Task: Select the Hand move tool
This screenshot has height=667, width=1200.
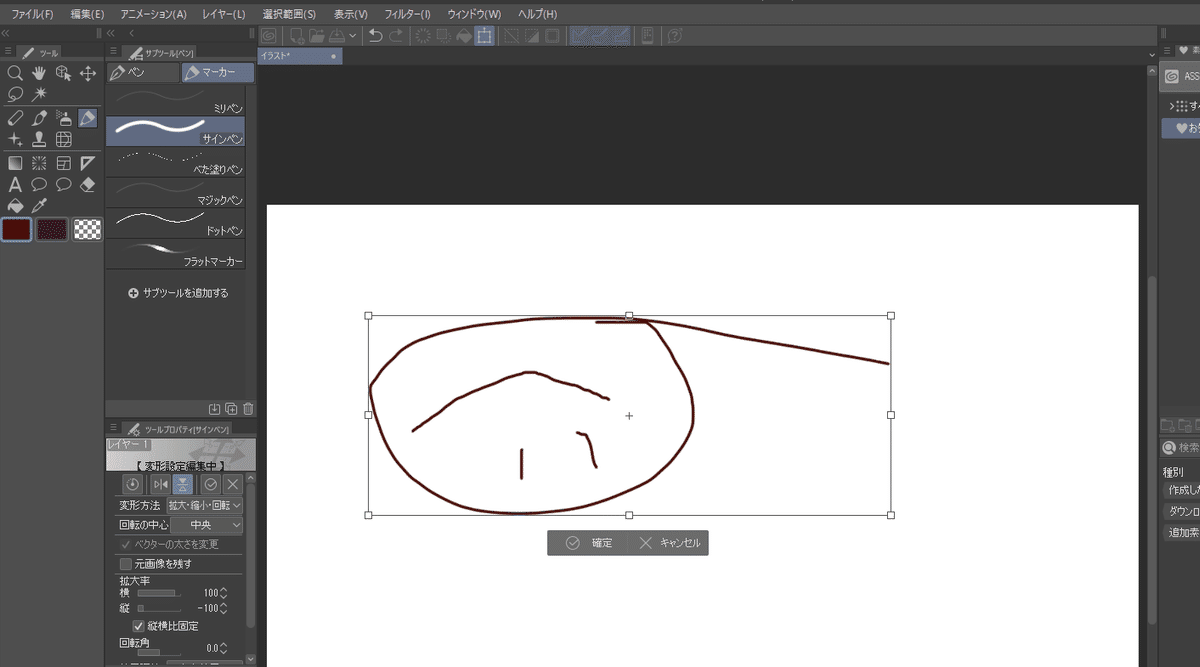Action: (39, 72)
